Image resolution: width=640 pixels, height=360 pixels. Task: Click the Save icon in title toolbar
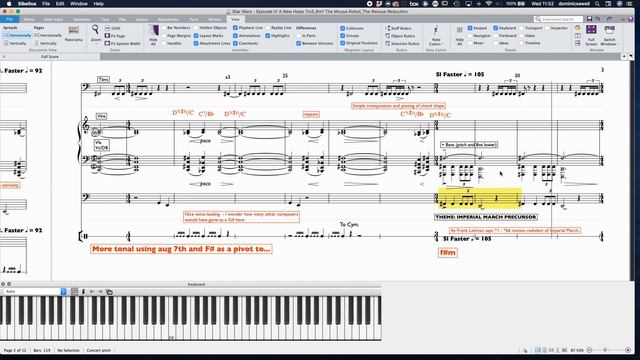click(589, 19)
